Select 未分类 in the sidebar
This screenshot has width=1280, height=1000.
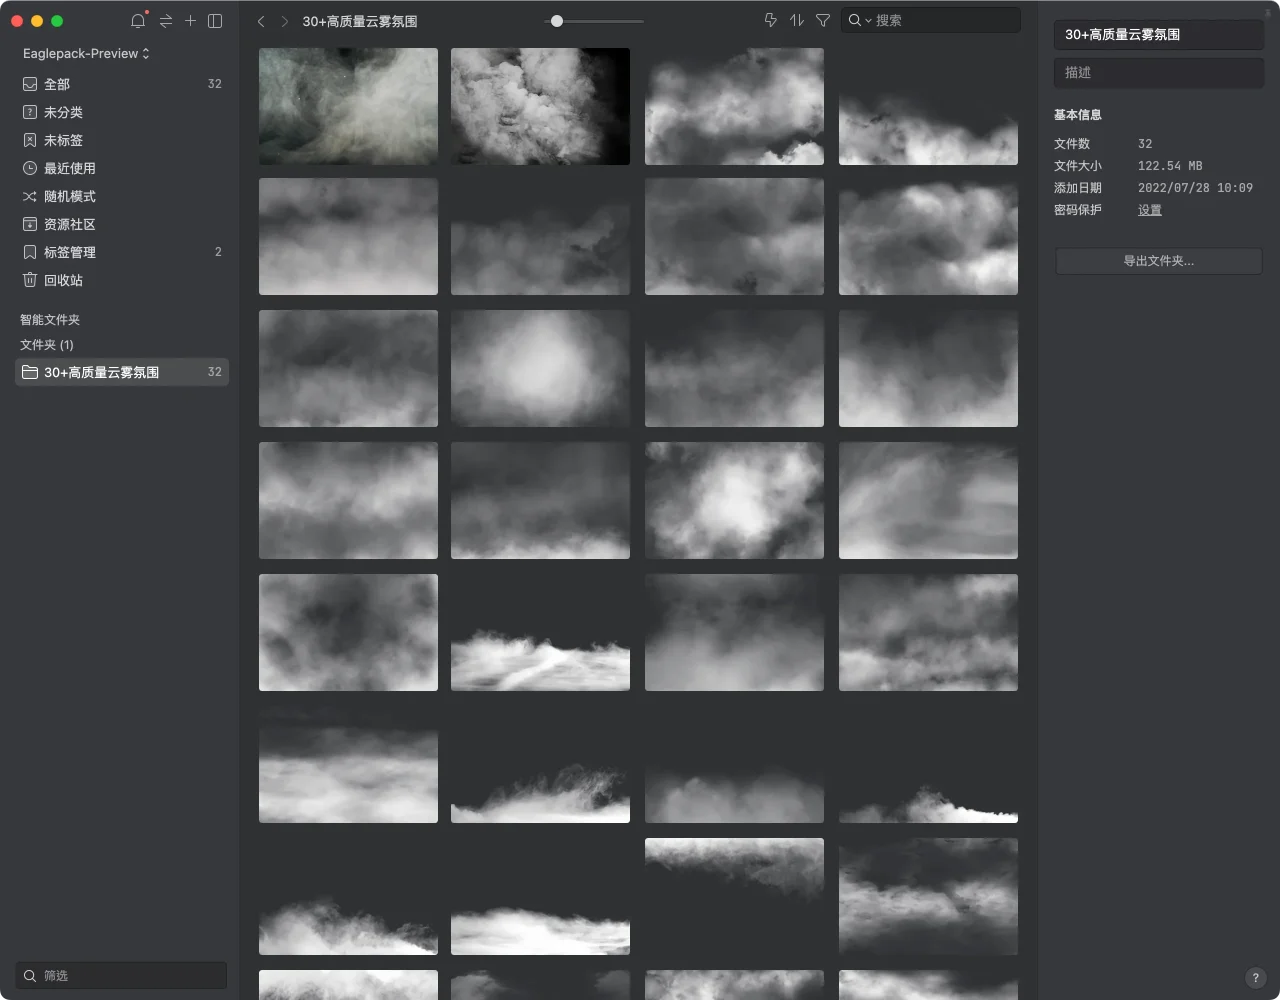pyautogui.click(x=122, y=112)
